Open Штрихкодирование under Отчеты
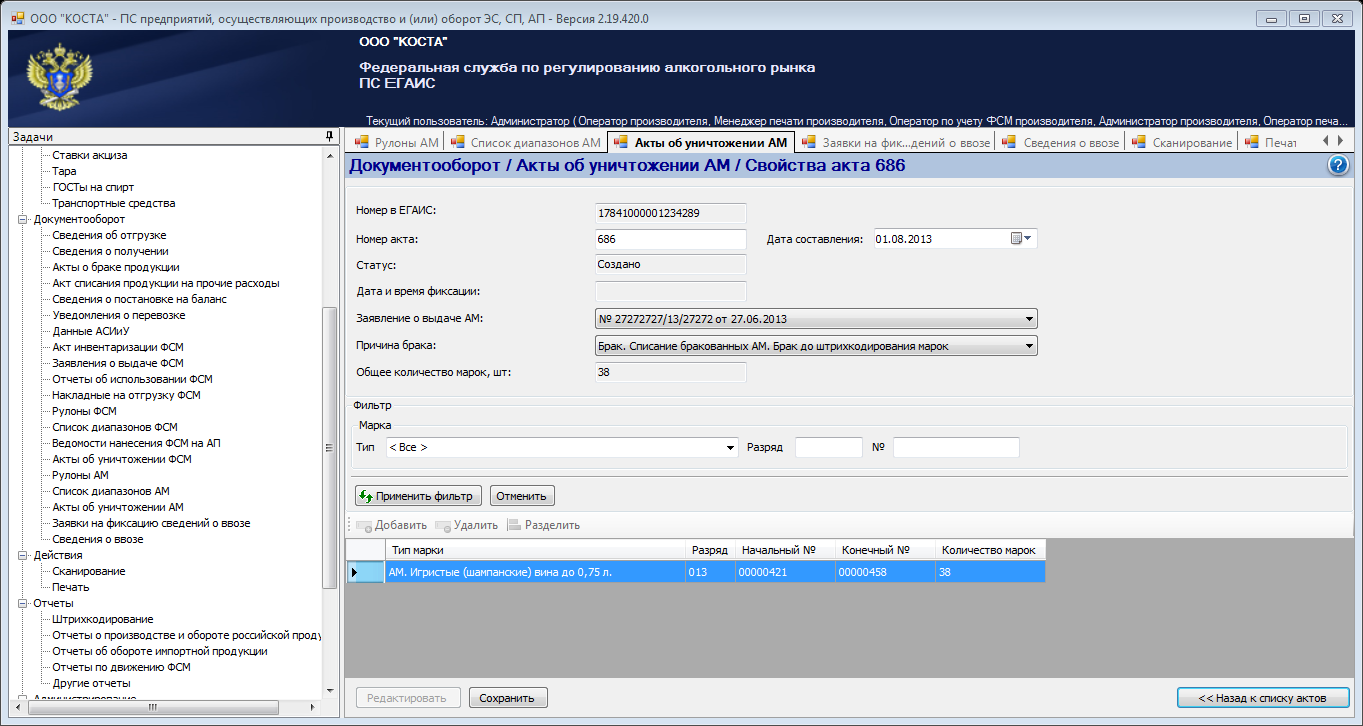Viewport: 1363px width, 726px height. pos(103,619)
